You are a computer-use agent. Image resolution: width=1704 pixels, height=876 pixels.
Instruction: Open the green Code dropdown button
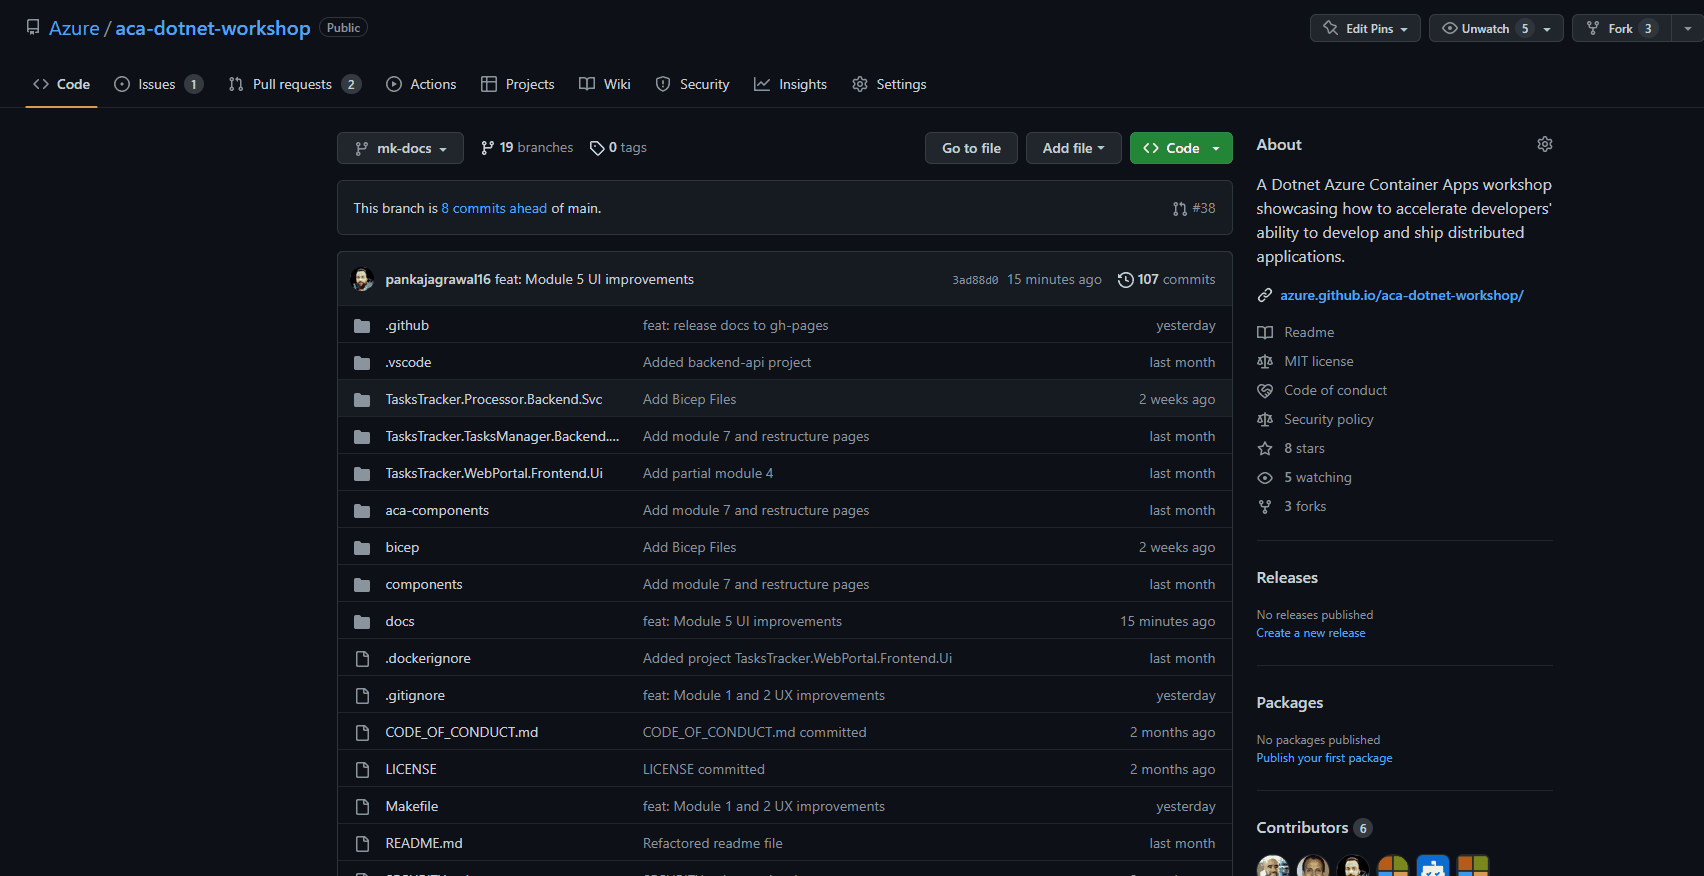point(1180,148)
